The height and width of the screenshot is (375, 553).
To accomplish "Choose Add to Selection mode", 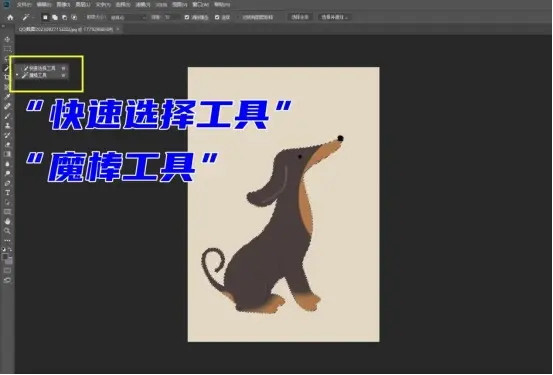I will point(55,17).
